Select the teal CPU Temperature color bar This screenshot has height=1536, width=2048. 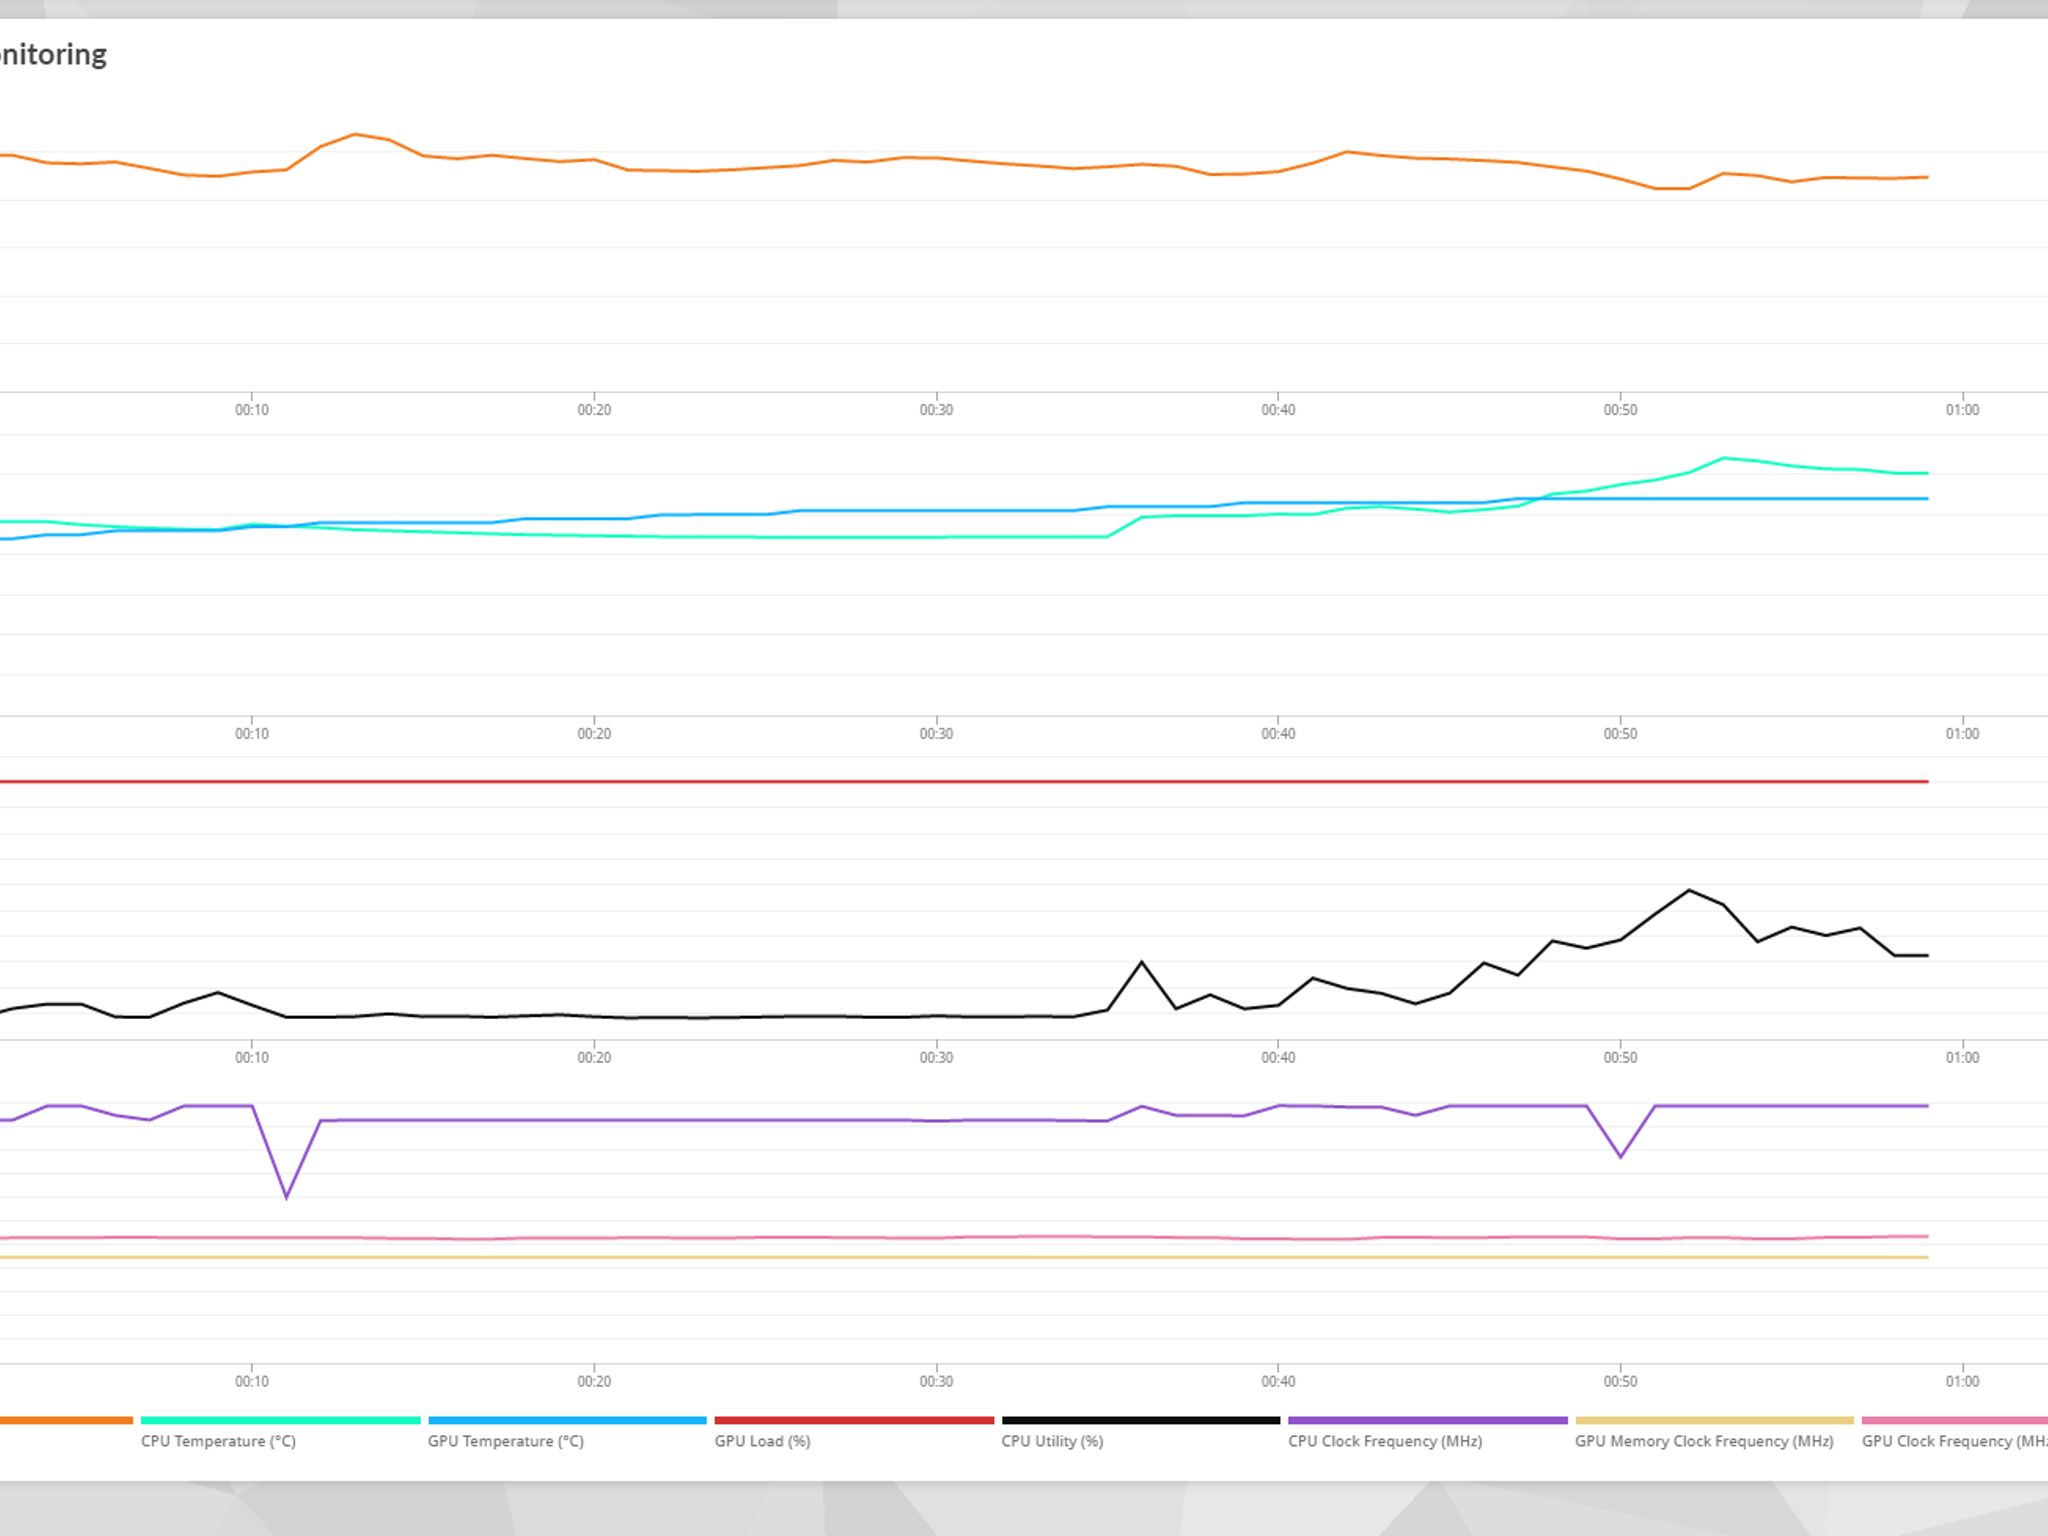click(280, 1420)
